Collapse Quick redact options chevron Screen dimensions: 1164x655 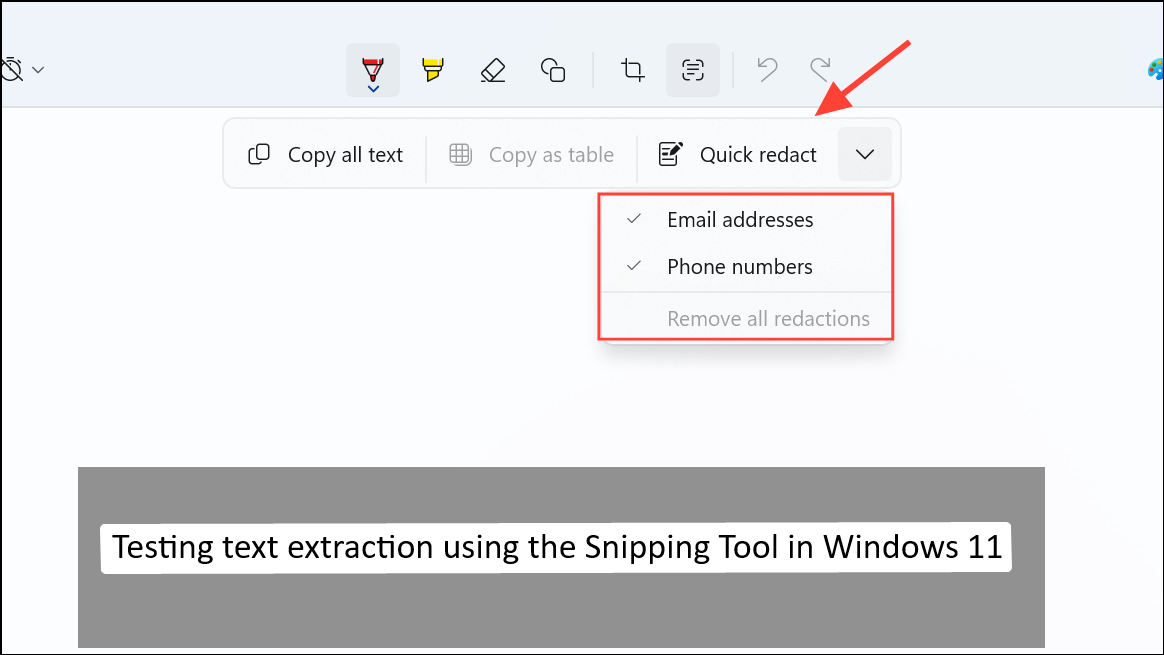point(865,154)
